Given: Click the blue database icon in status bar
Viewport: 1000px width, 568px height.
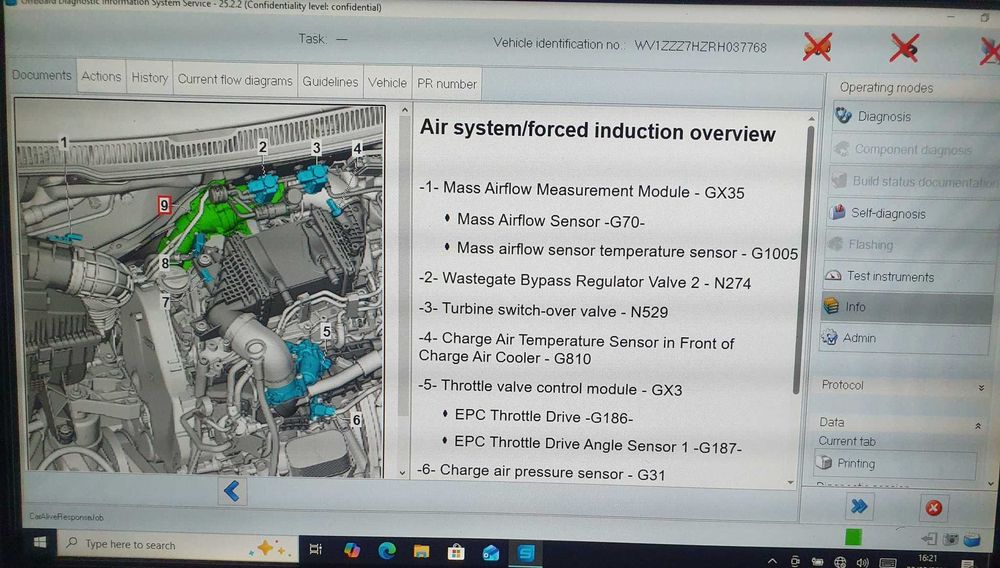Looking at the screenshot, I should (971, 541).
